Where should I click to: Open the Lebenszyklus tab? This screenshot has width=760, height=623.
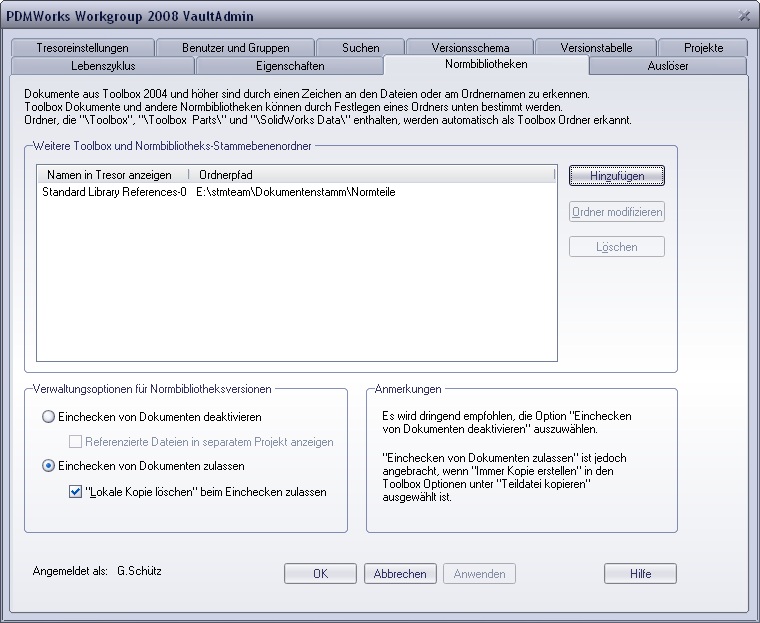coord(103,66)
